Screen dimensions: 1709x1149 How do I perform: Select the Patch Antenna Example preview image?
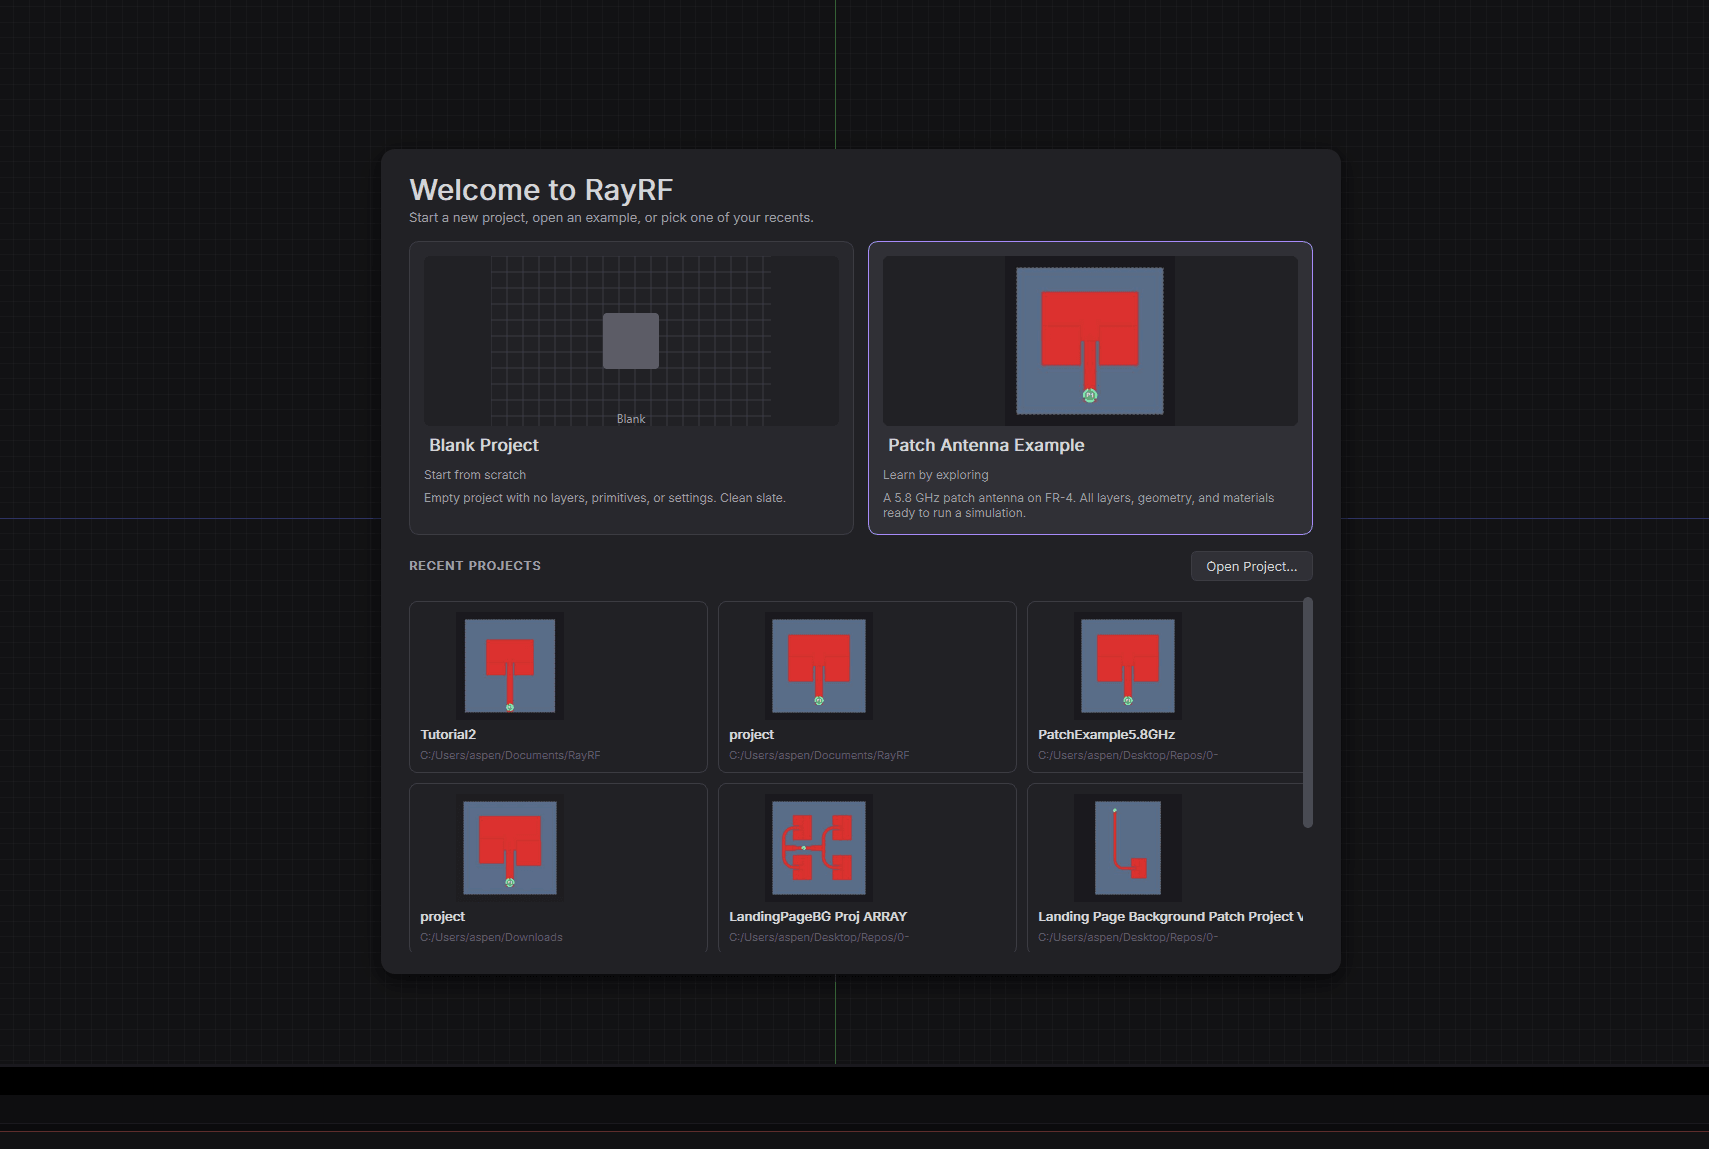tap(1090, 341)
